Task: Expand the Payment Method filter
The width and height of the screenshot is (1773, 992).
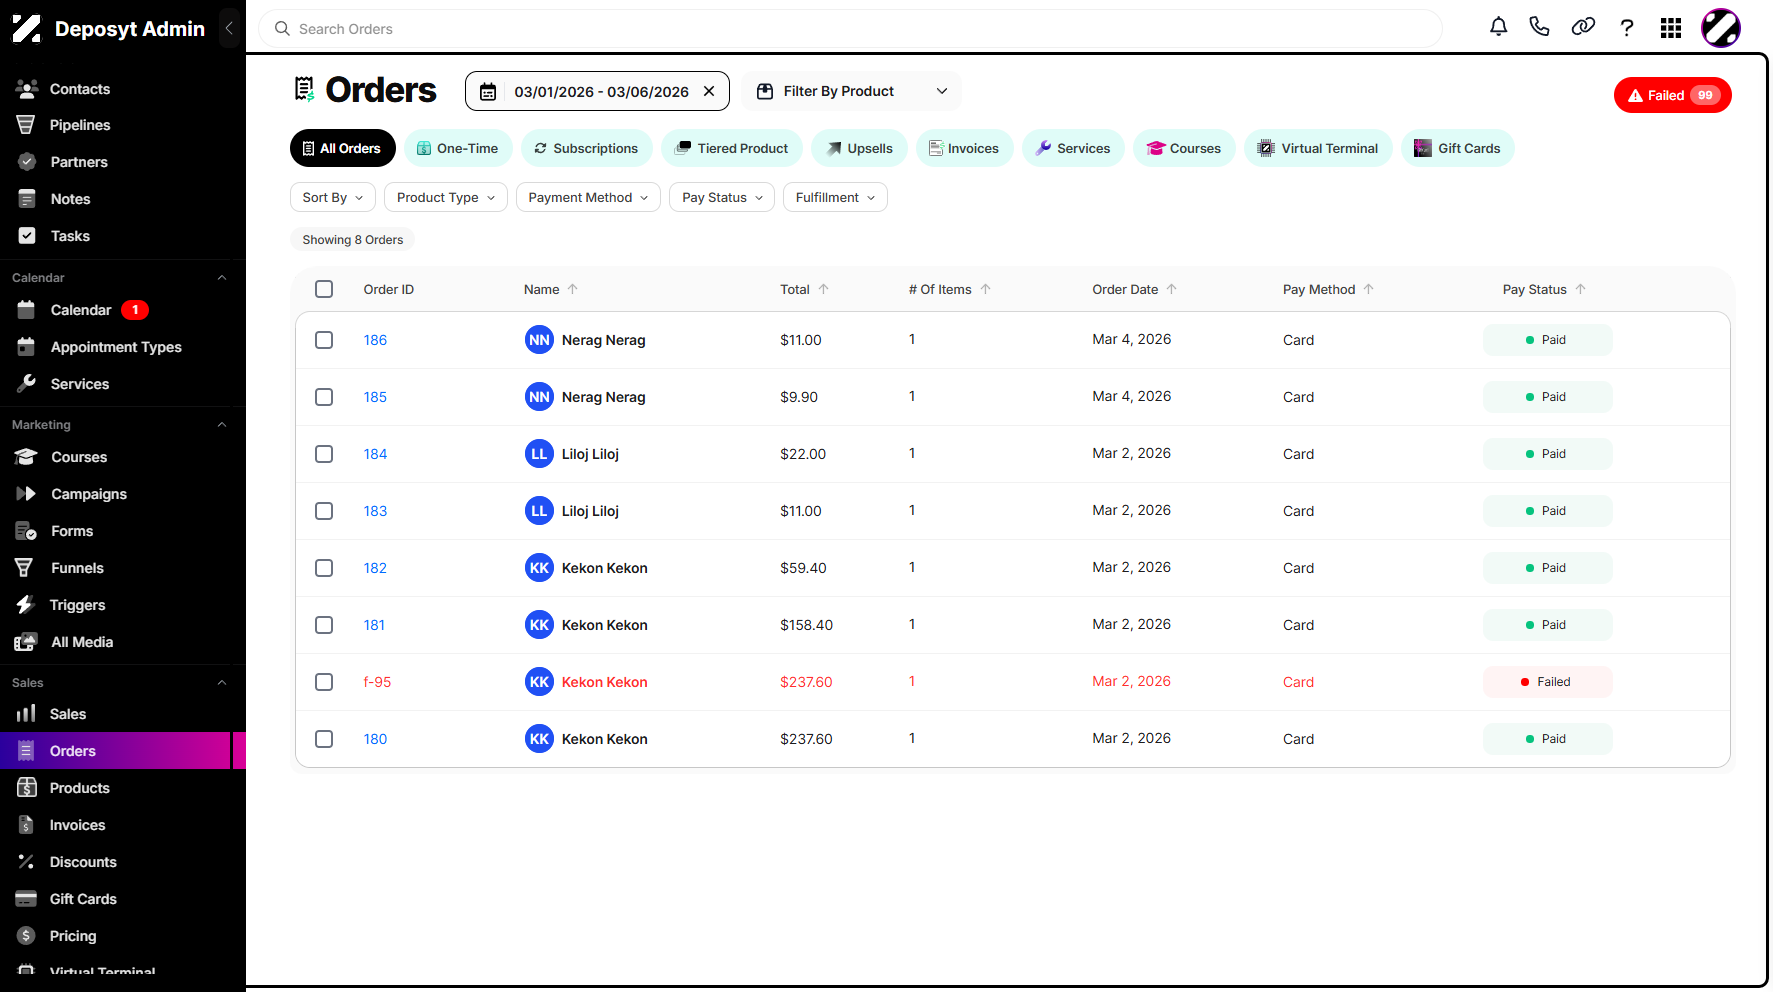Action: point(588,197)
